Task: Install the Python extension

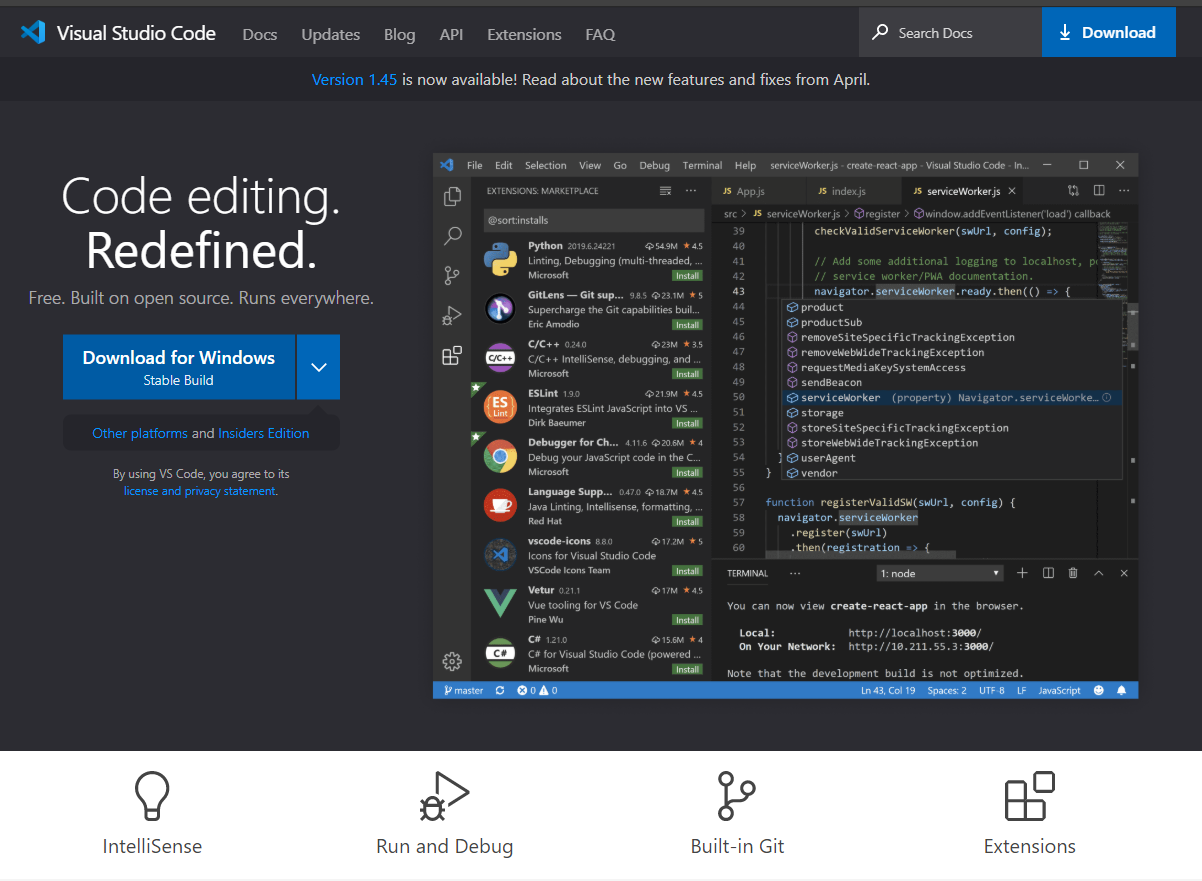Action: (x=687, y=276)
